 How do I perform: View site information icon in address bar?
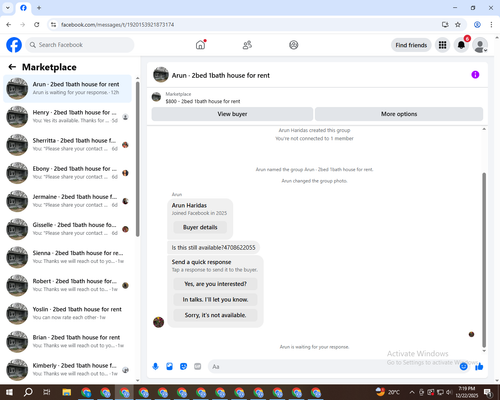[x=53, y=25]
